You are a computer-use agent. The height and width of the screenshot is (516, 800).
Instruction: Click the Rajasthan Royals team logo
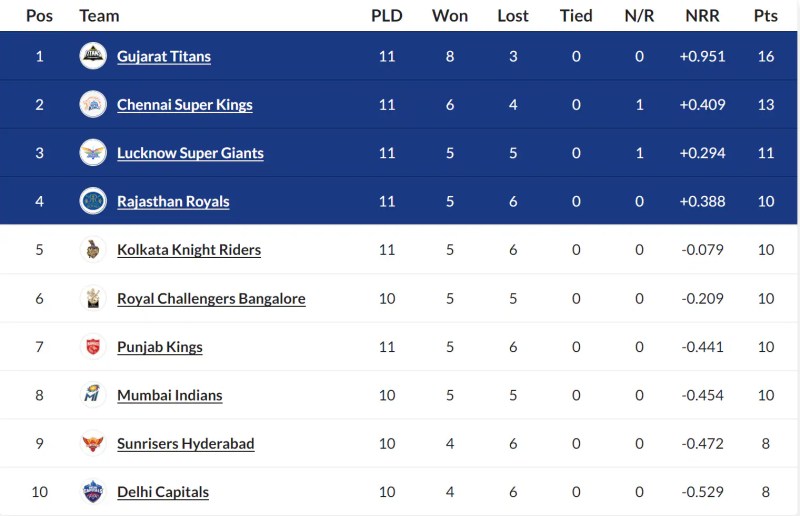[93, 201]
